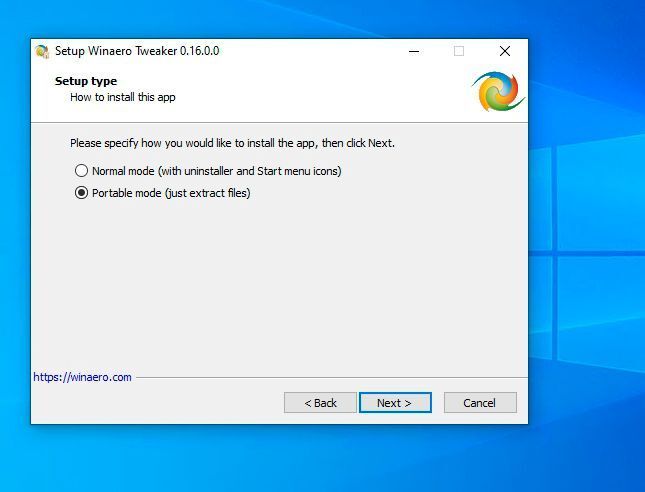645x492 pixels.
Task: Minimize the setup window
Action: [x=414, y=51]
